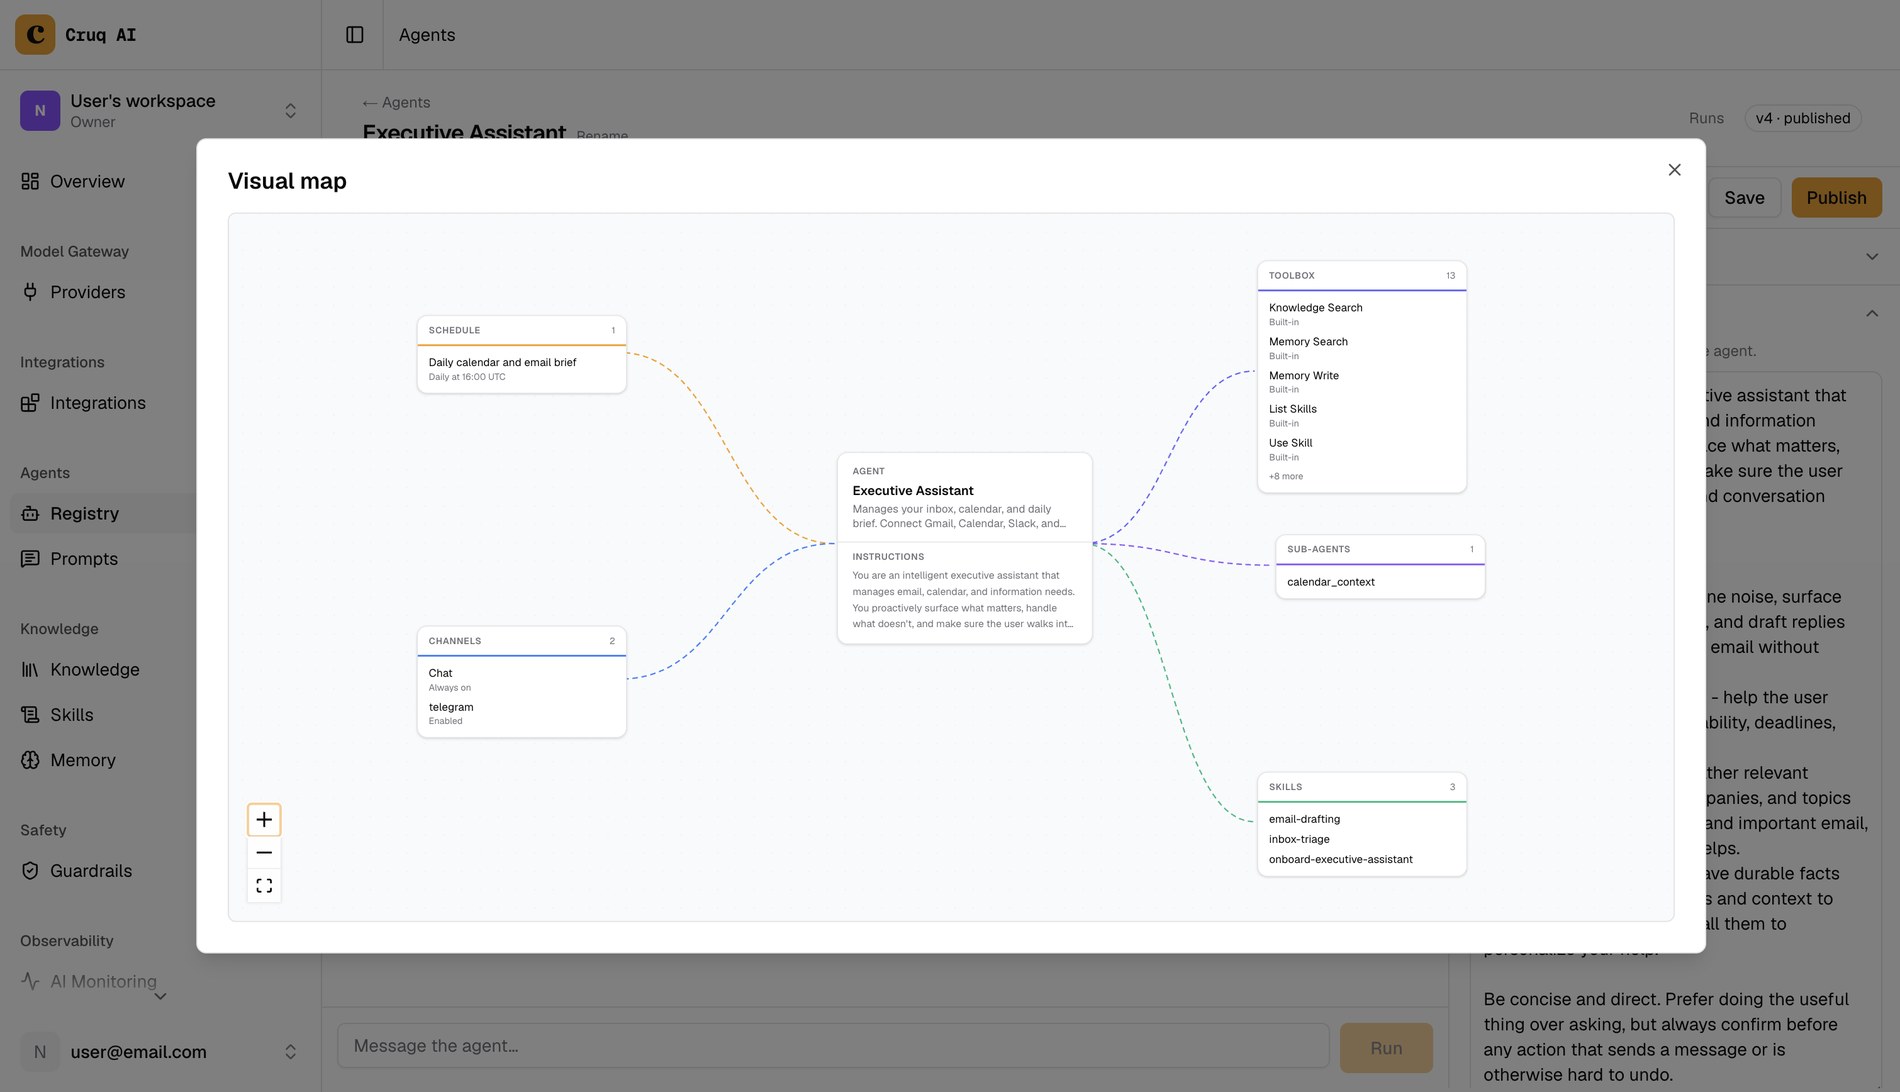
Task: Click the Memory brain icon
Action: (x=30, y=760)
